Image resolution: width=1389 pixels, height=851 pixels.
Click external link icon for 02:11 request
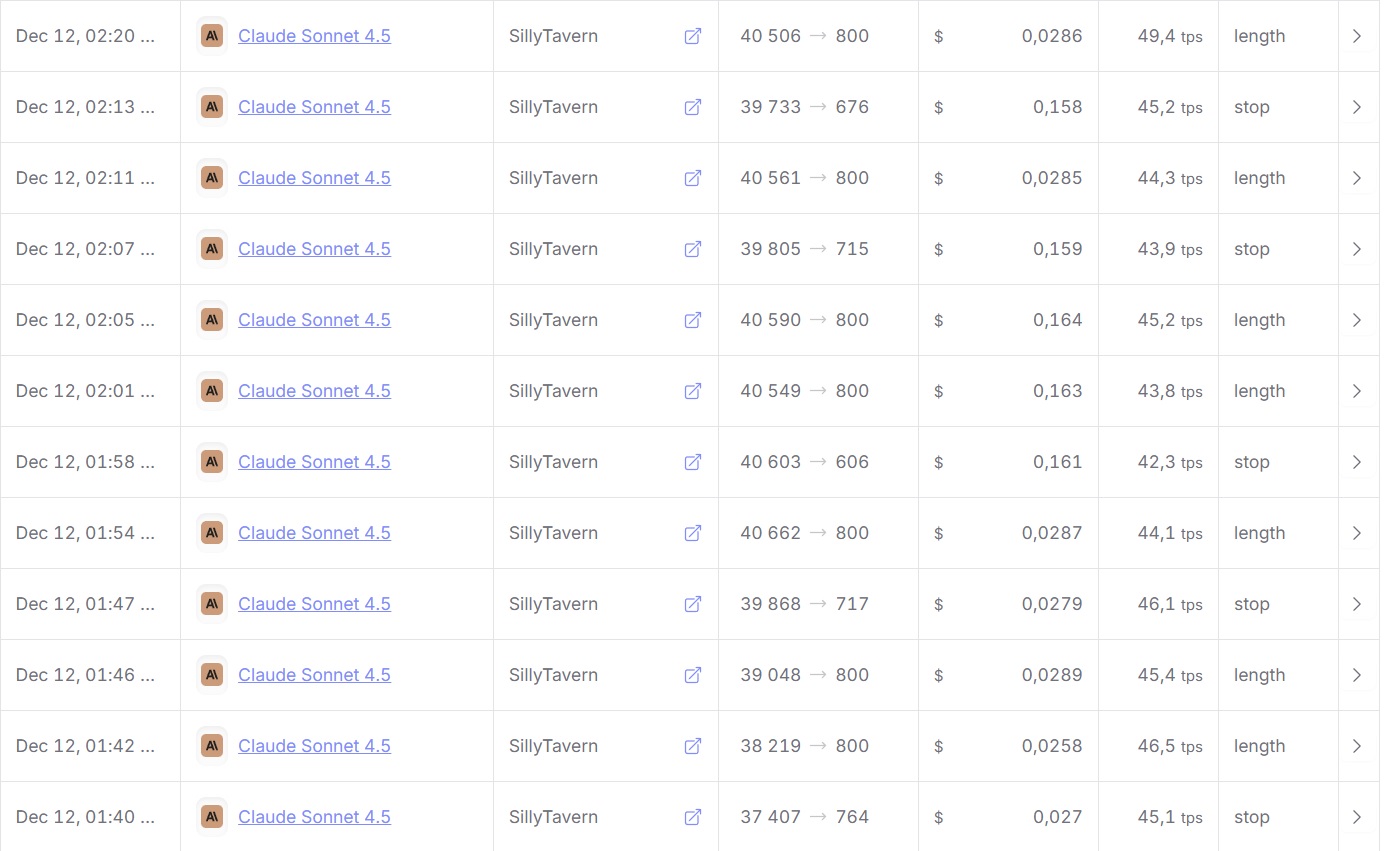click(692, 178)
